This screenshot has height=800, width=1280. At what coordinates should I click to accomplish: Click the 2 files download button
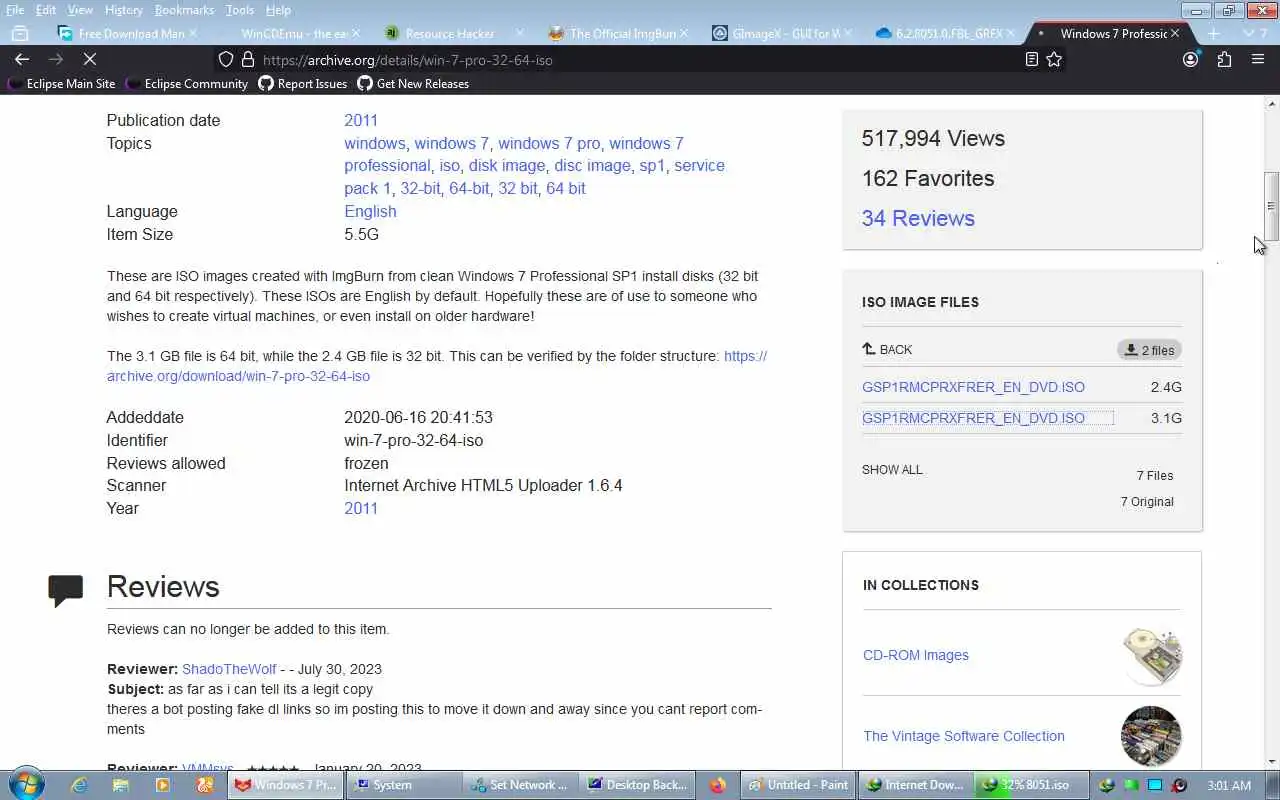point(1149,350)
